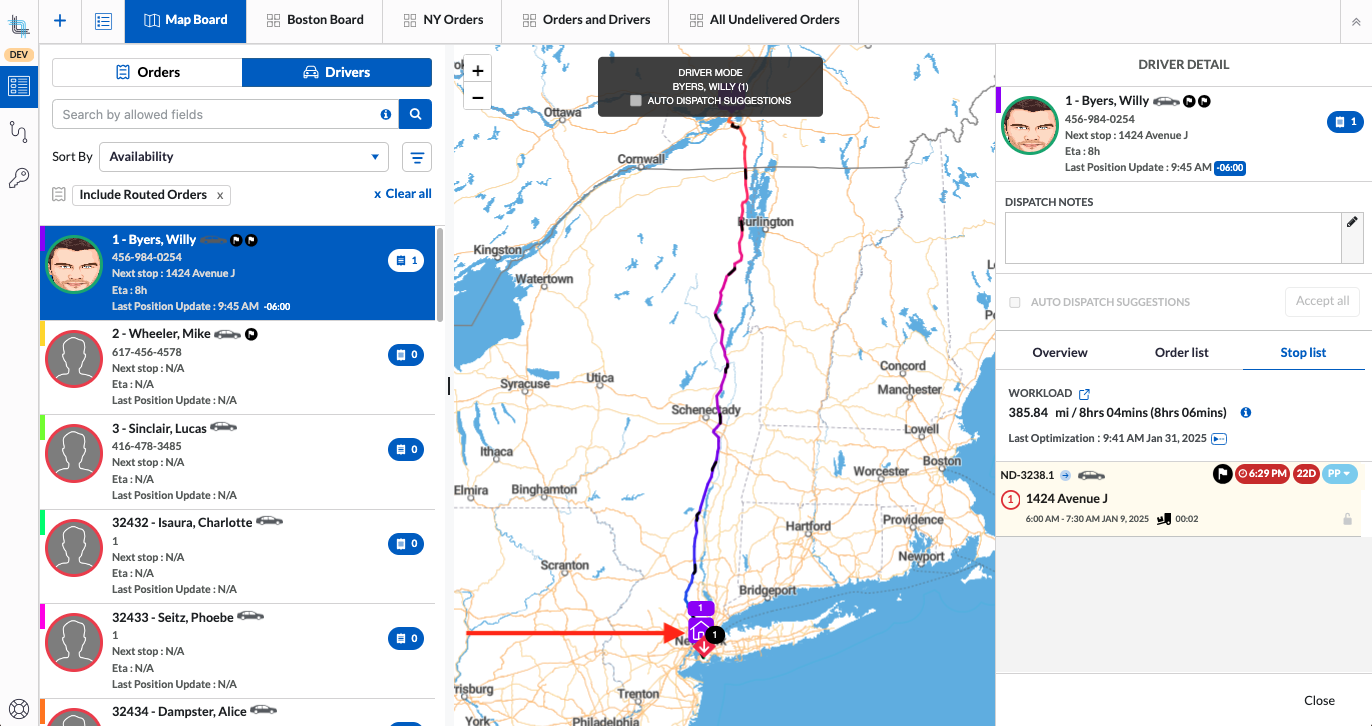Screen dimensions: 1372x726
Task: Click the search magnifier button
Action: click(x=415, y=114)
